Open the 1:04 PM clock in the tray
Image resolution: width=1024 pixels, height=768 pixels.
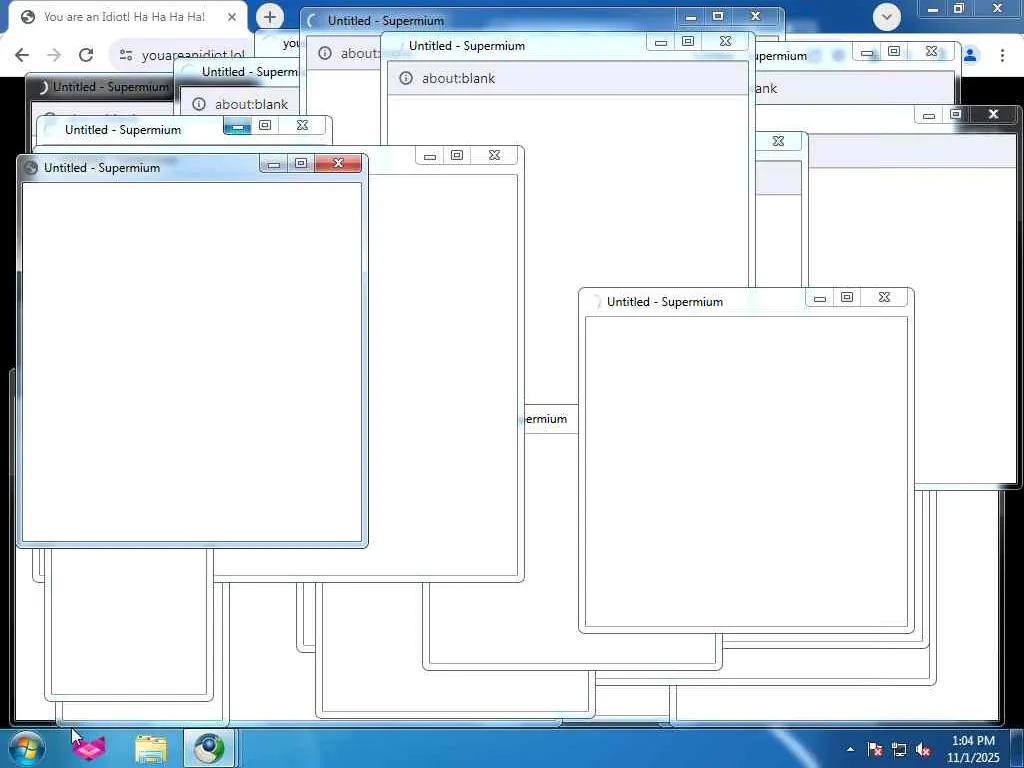(x=973, y=748)
